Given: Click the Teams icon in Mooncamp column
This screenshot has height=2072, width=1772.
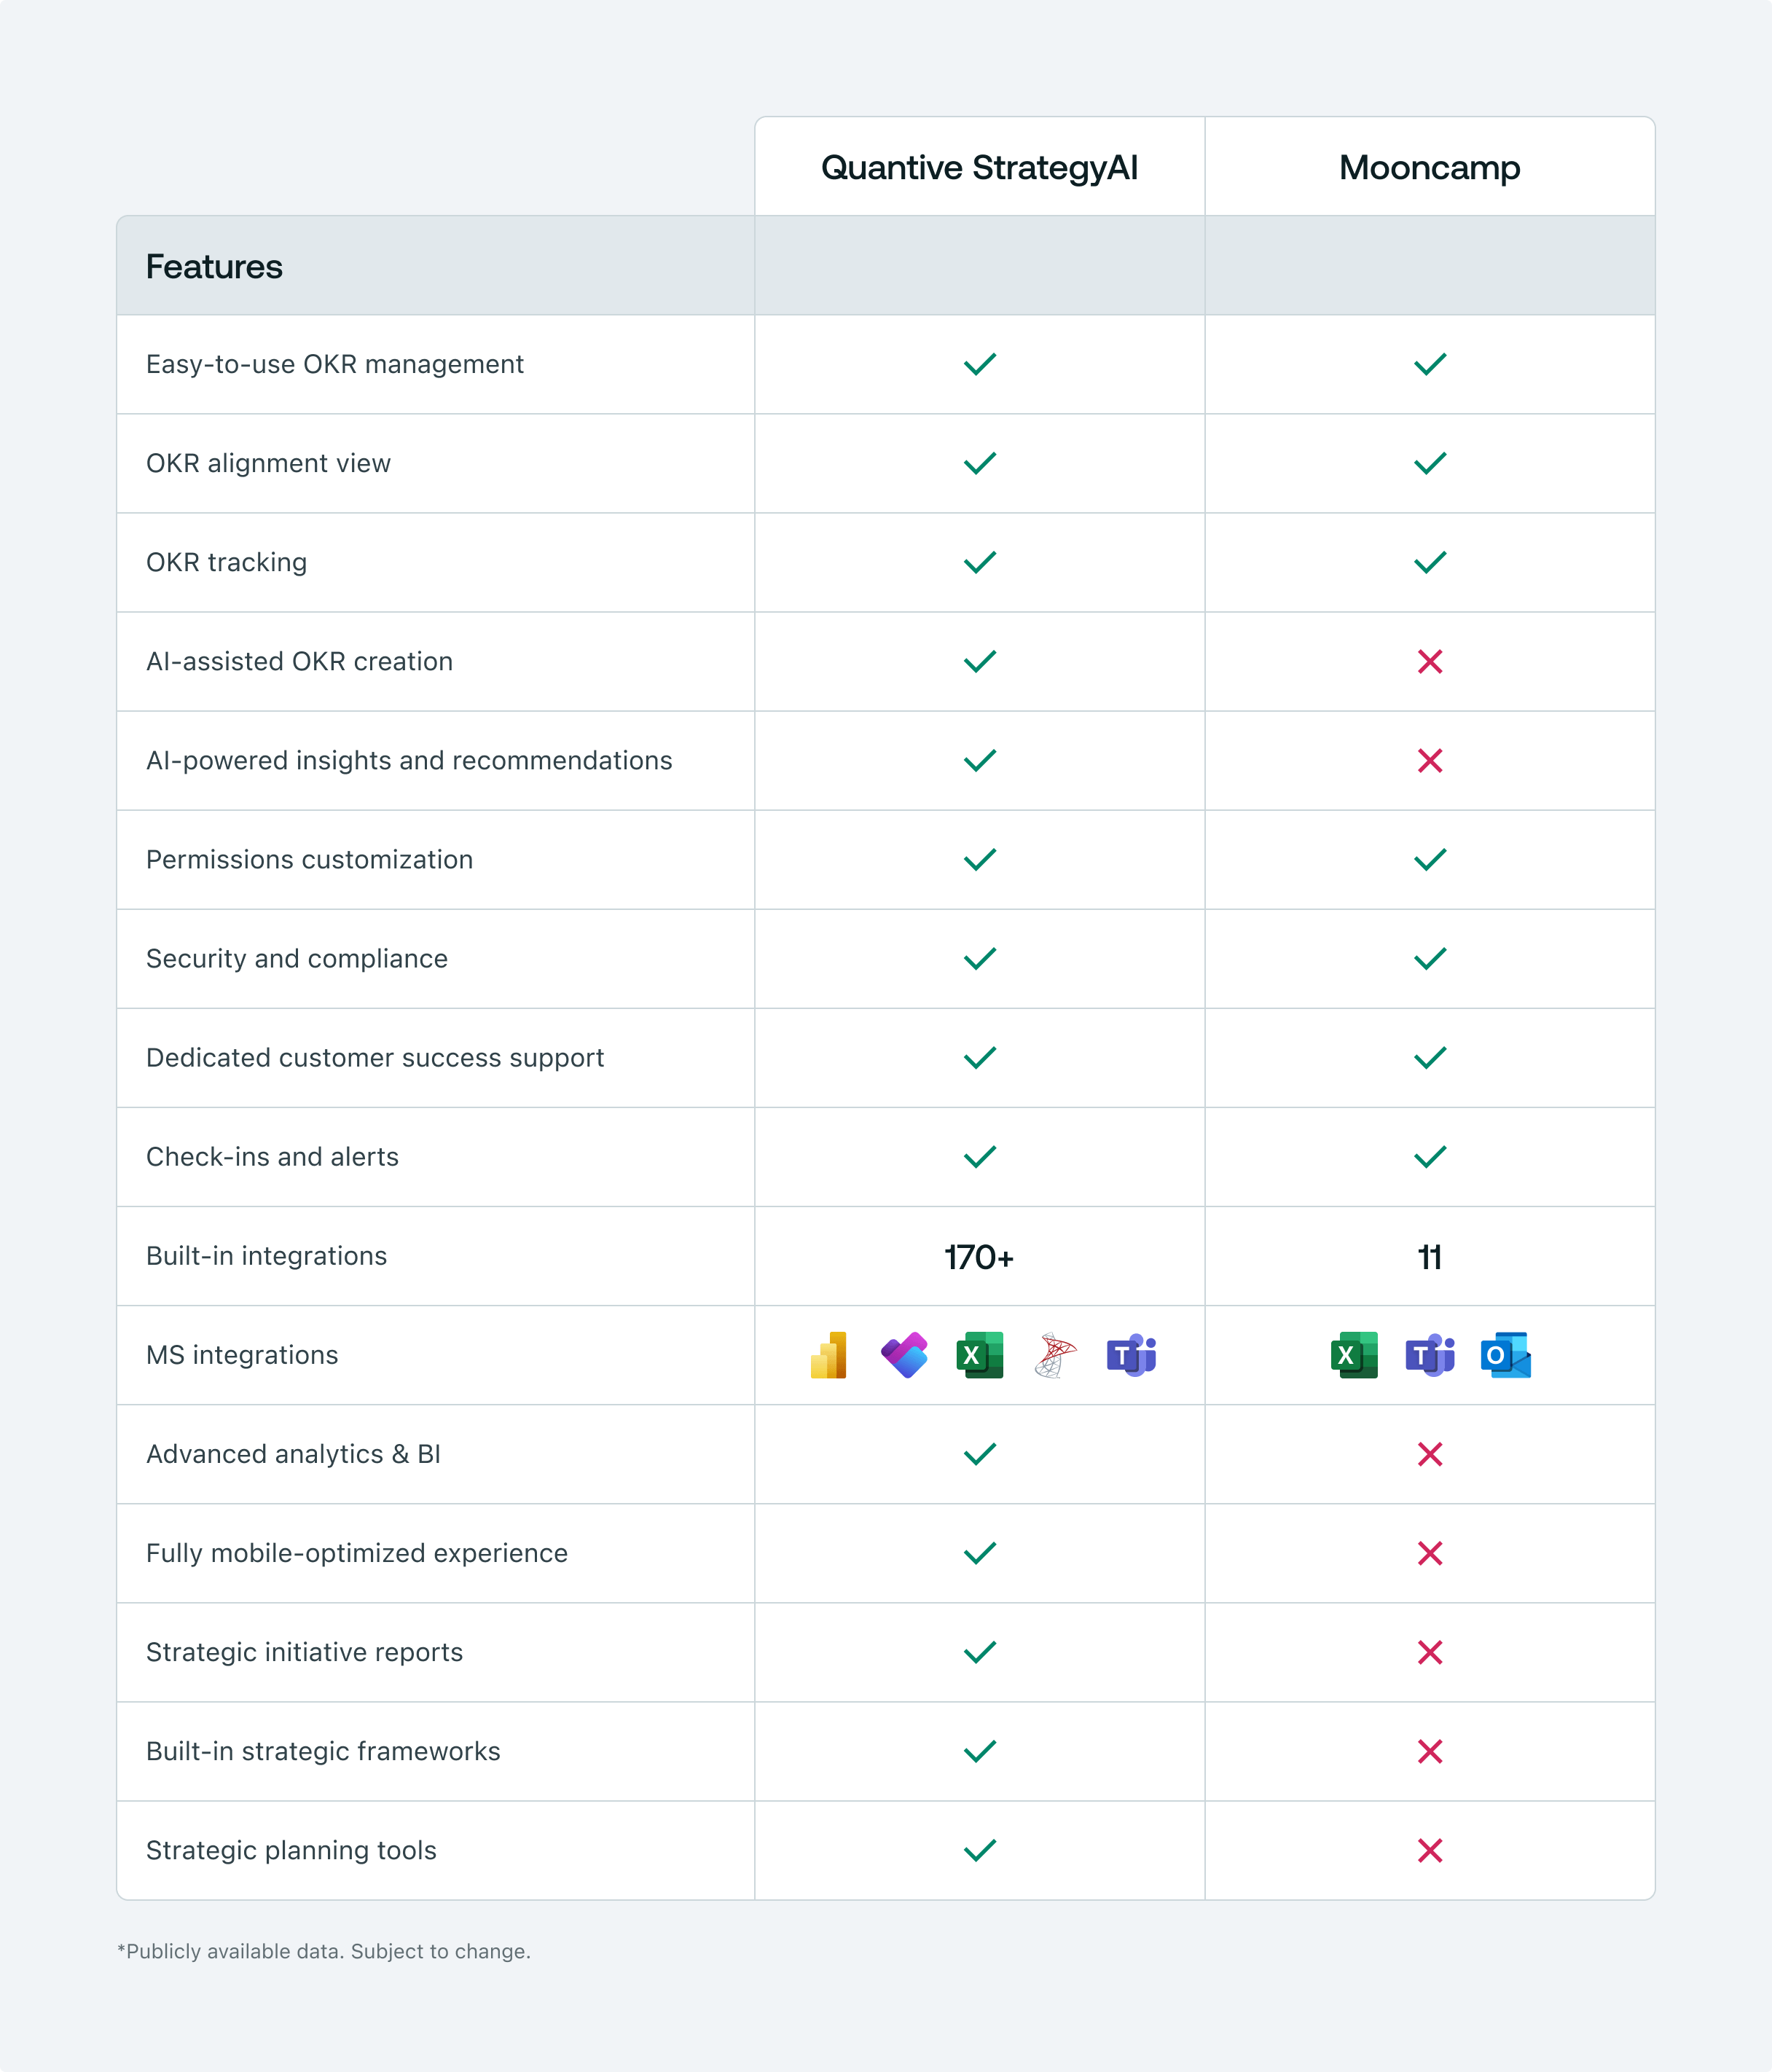Looking at the screenshot, I should tap(1430, 1355).
